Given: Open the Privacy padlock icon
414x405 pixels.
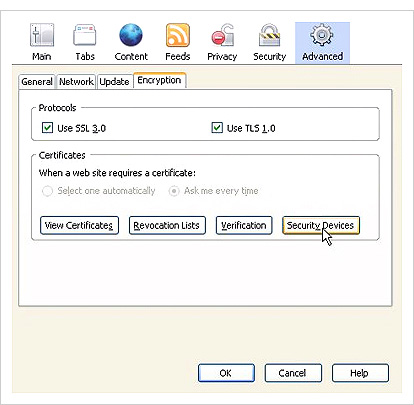Looking at the screenshot, I should 222,35.
